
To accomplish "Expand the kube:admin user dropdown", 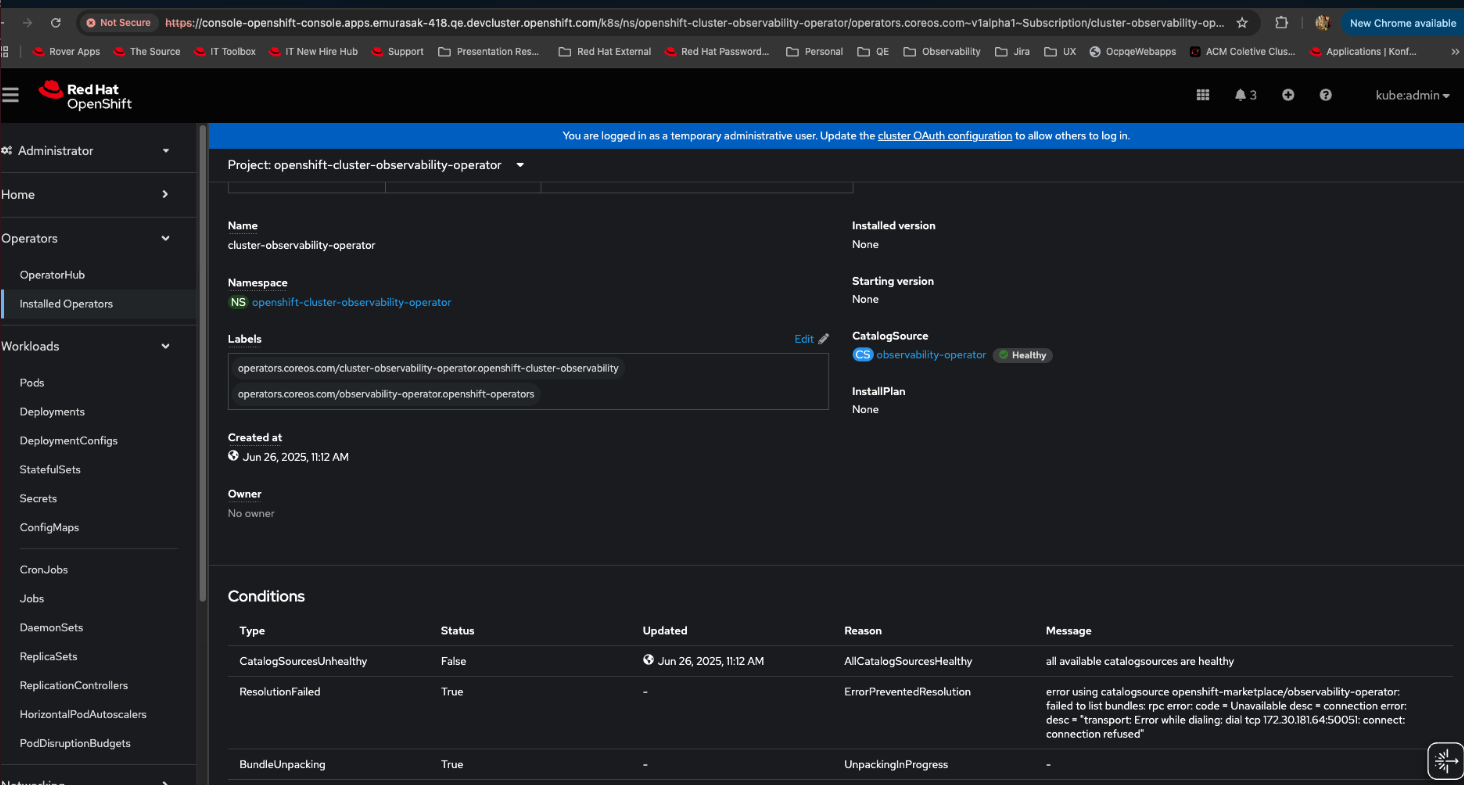I will click(x=1412, y=95).
